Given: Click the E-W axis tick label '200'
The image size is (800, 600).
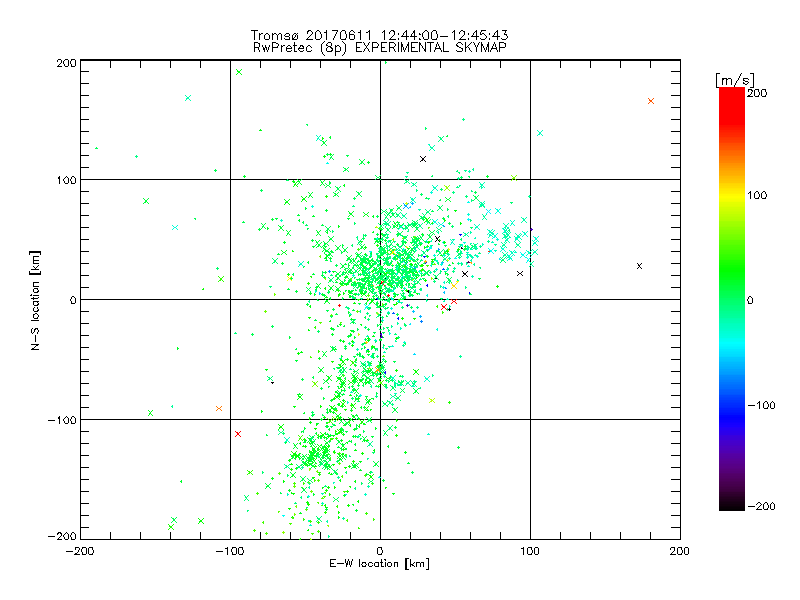Looking at the screenshot, I should point(680,551).
